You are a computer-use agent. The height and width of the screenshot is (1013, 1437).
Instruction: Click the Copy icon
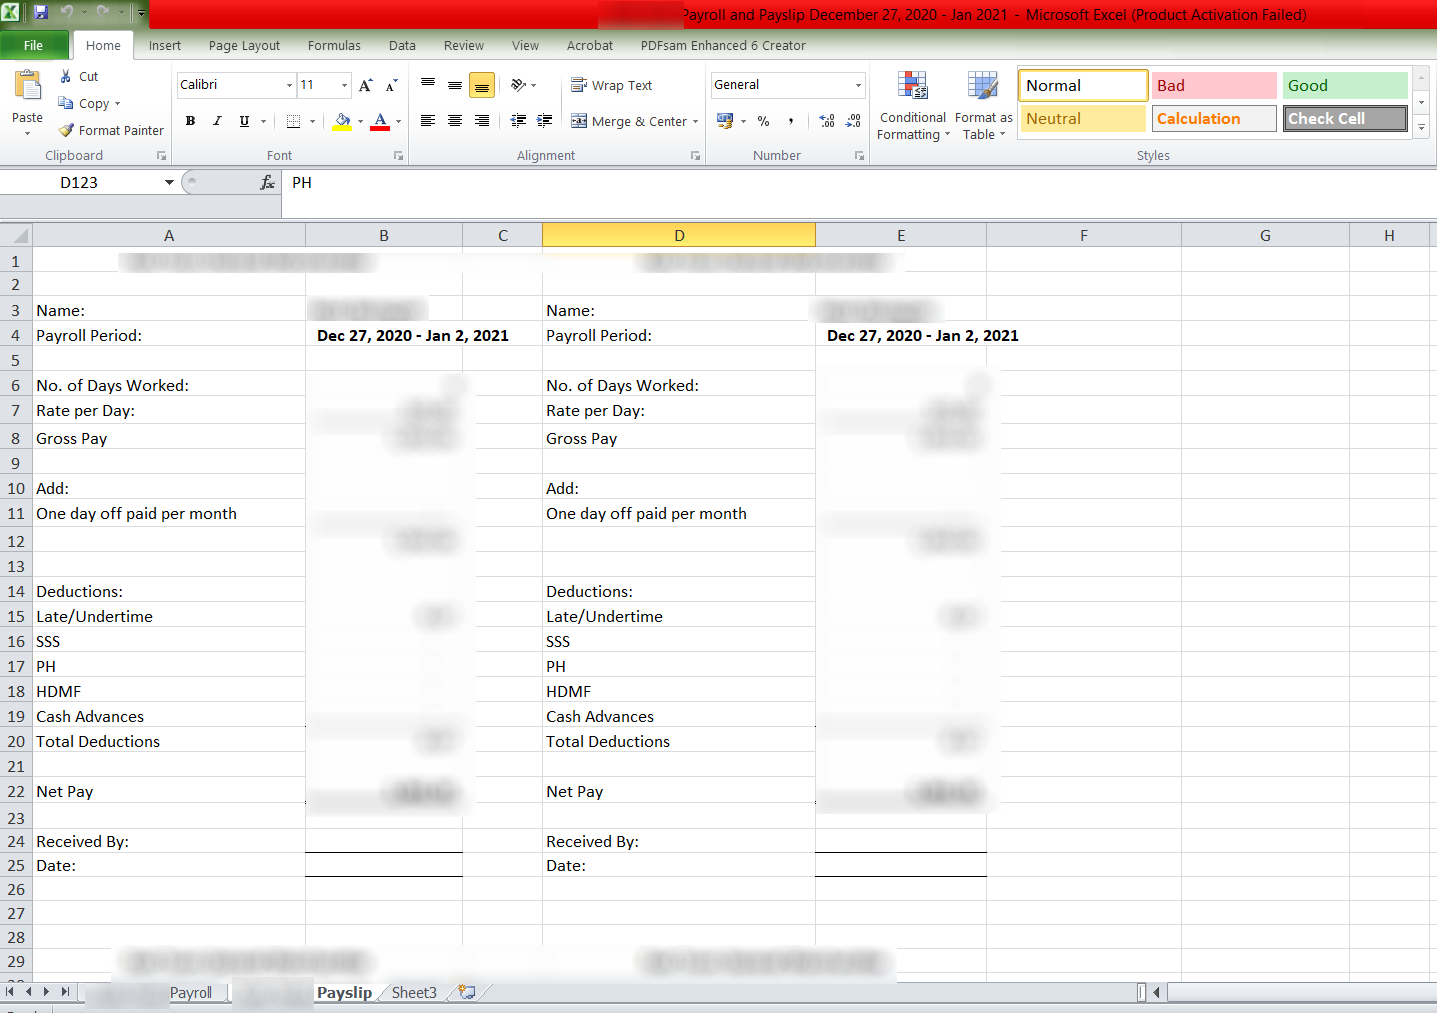(x=66, y=103)
